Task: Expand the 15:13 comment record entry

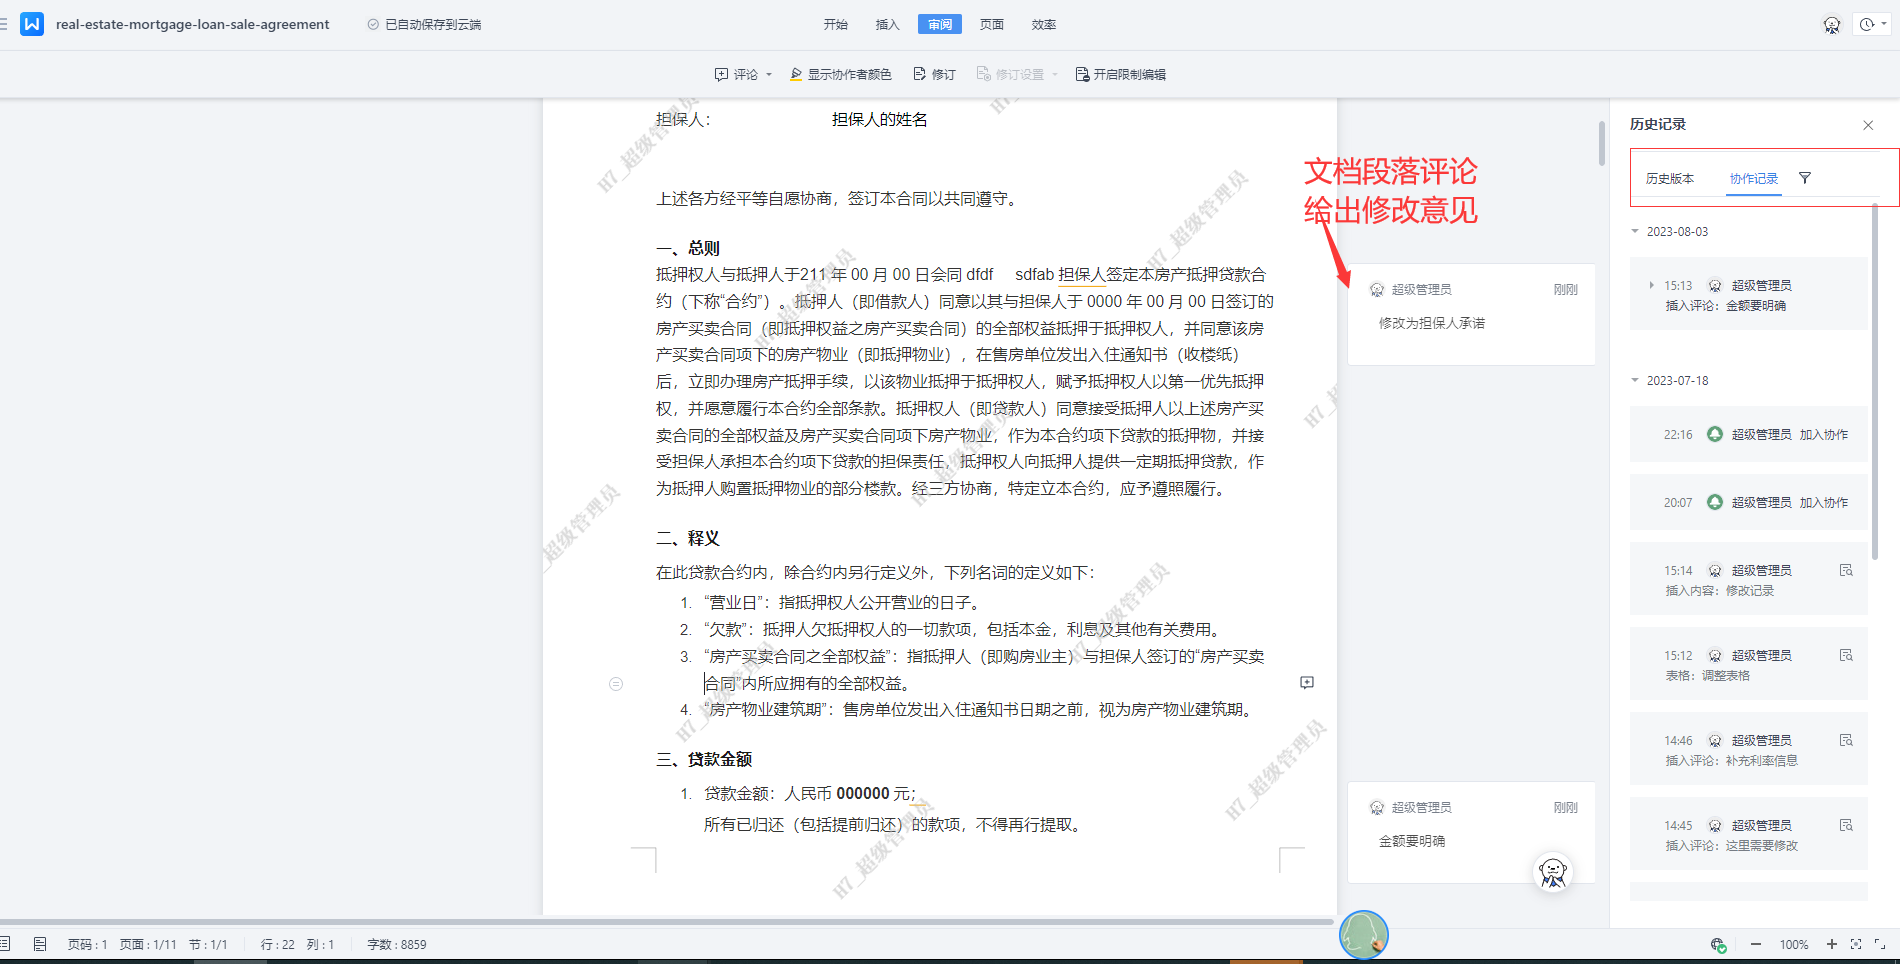Action: point(1651,285)
